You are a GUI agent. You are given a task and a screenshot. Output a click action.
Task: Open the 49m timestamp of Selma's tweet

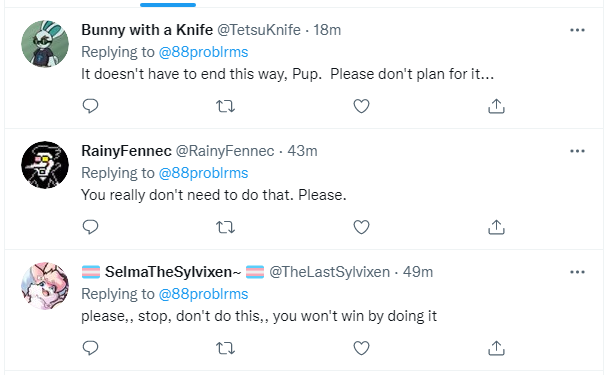click(418, 272)
